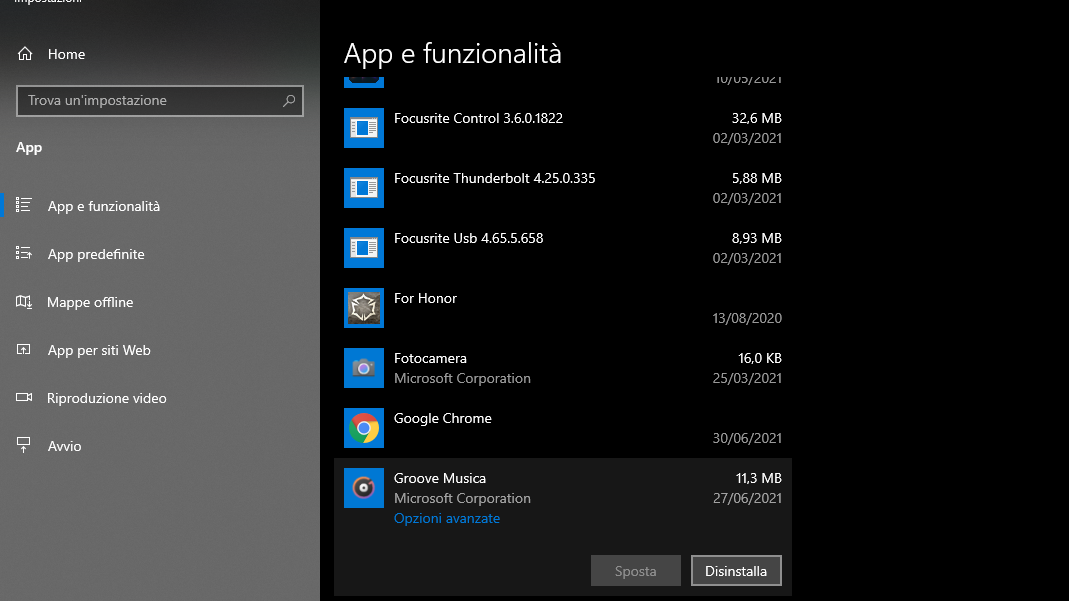
Task: Click Microsoft Corporation under Fotocamera
Action: (x=462, y=378)
